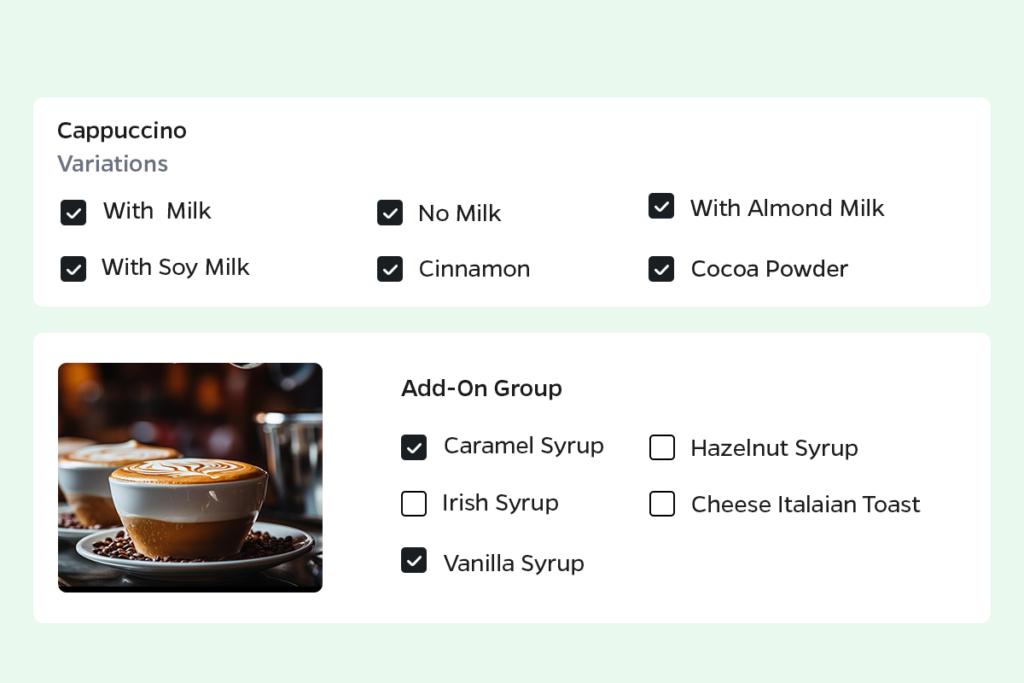Uncheck the Caramel Syrup add-on
Viewport: 1024px width, 683px height.
[413, 447]
